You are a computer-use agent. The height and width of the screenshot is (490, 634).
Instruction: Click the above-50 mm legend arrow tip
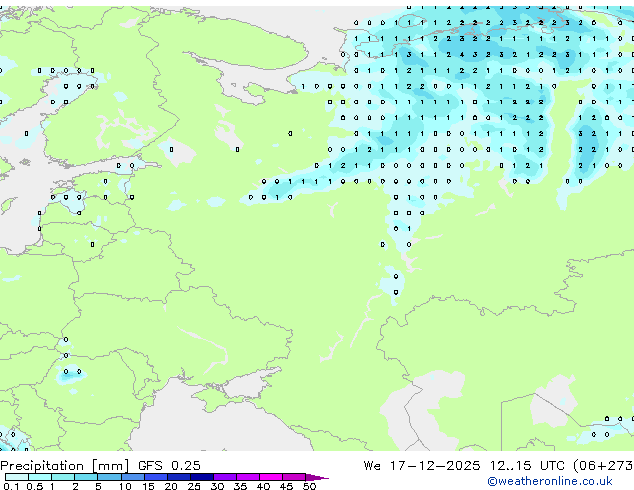(x=317, y=477)
